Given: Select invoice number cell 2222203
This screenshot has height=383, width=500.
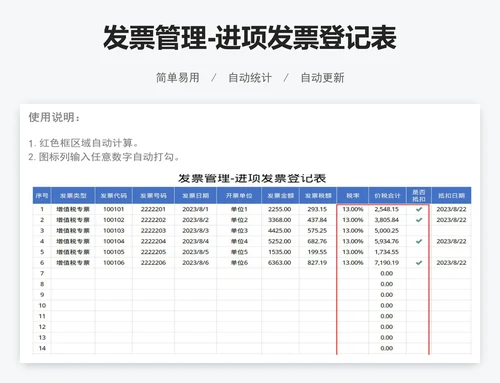Looking at the screenshot, I should [x=153, y=231].
